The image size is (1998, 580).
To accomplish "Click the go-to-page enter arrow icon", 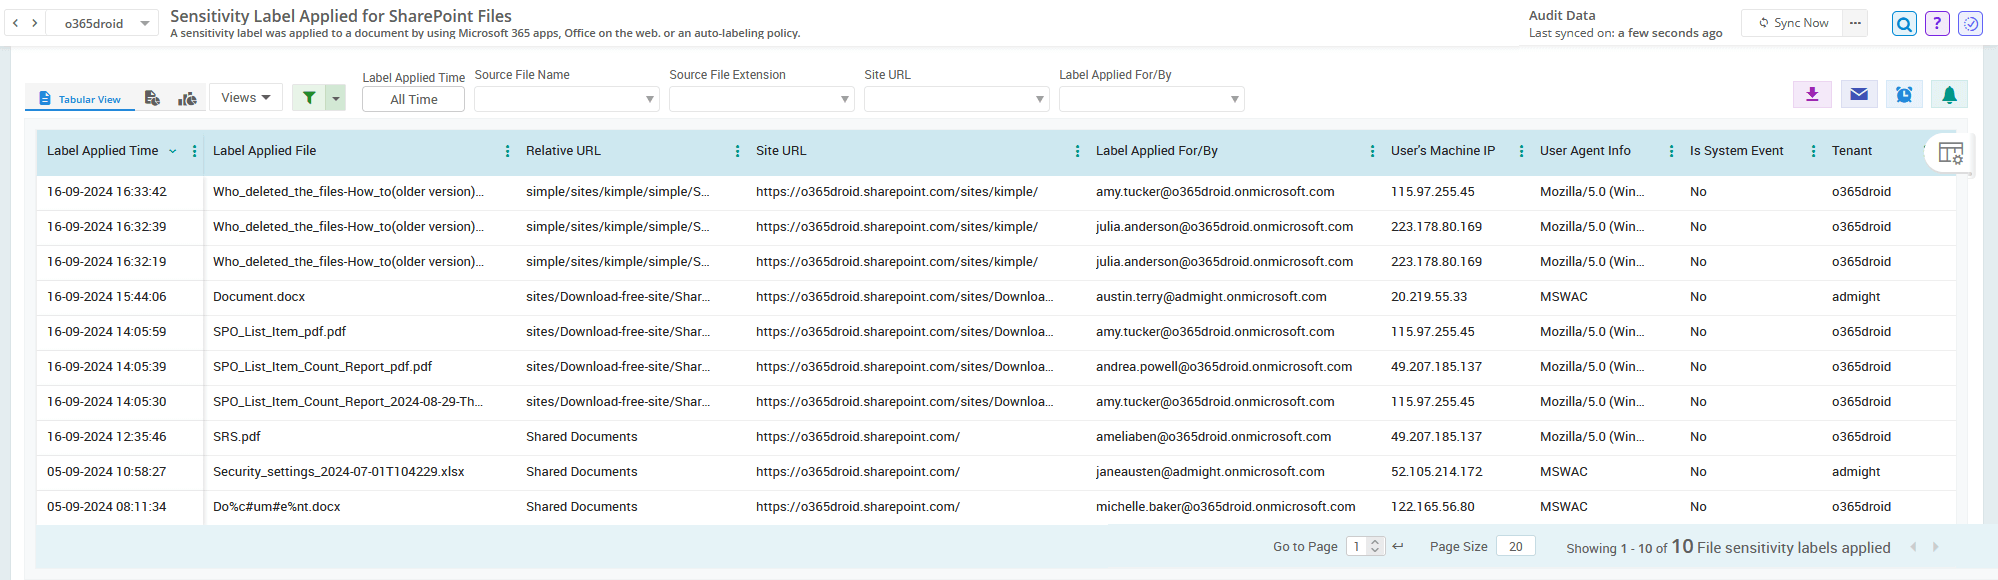I will coord(1398,546).
